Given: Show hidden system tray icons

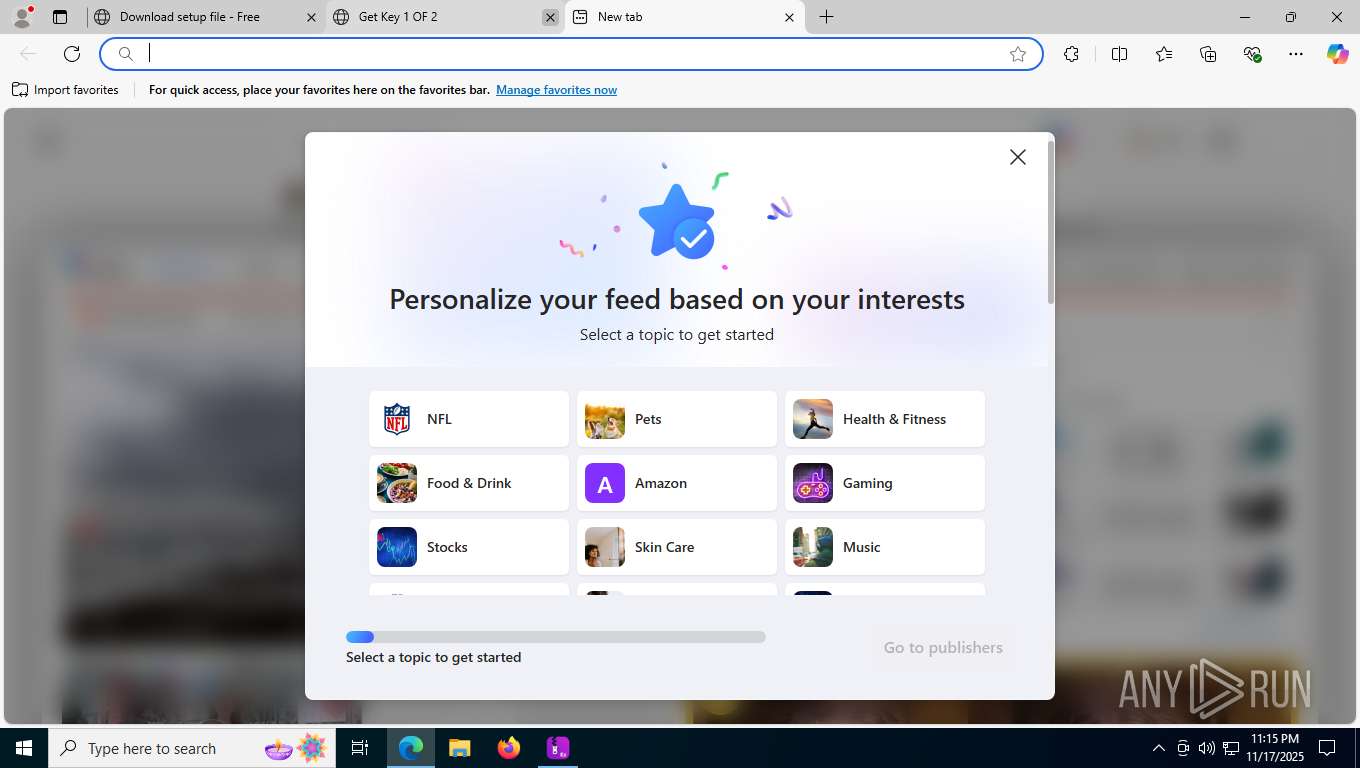Looking at the screenshot, I should (x=1158, y=748).
